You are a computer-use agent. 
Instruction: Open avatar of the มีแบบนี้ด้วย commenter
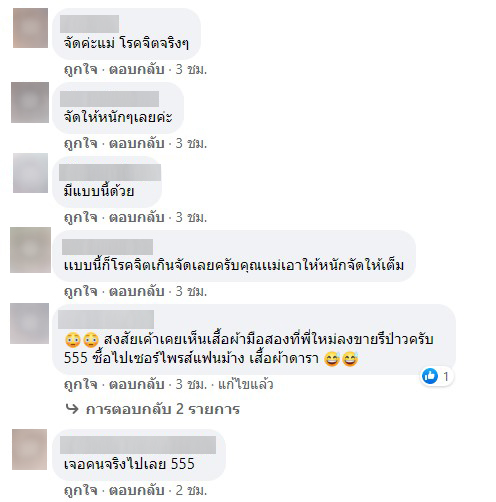pyautogui.click(x=30, y=173)
